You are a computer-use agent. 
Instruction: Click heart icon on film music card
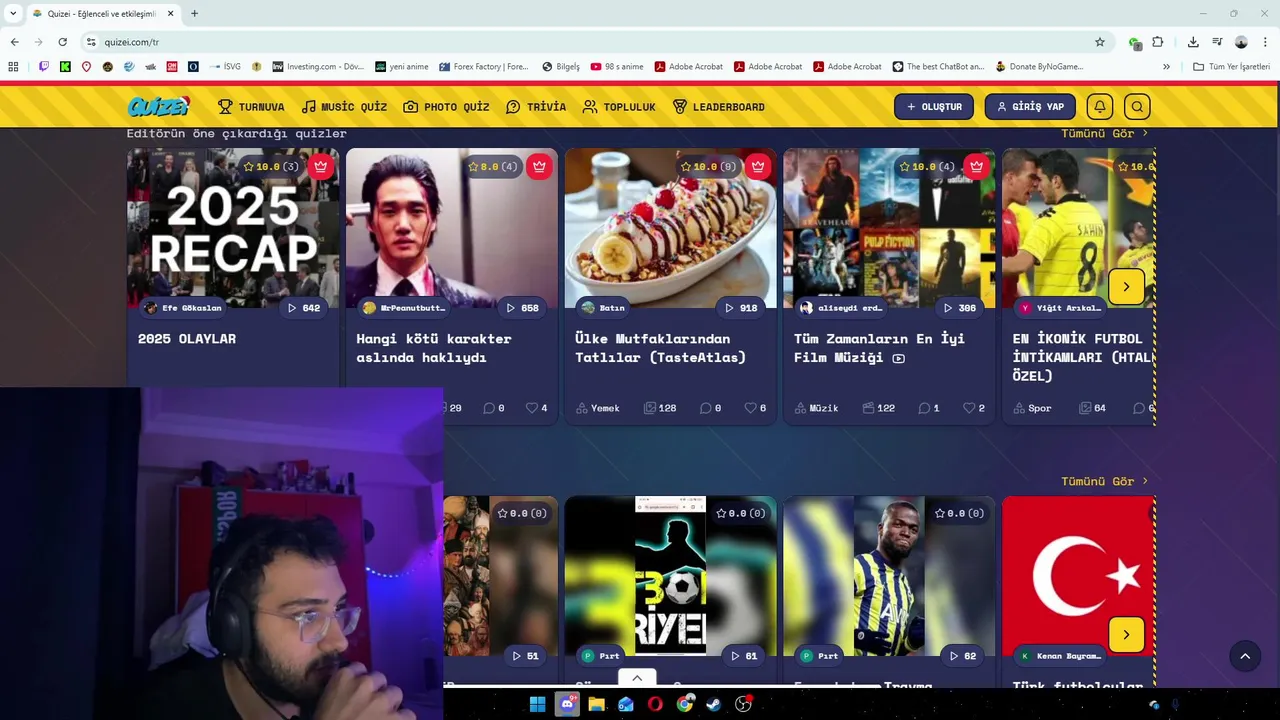tap(969, 408)
